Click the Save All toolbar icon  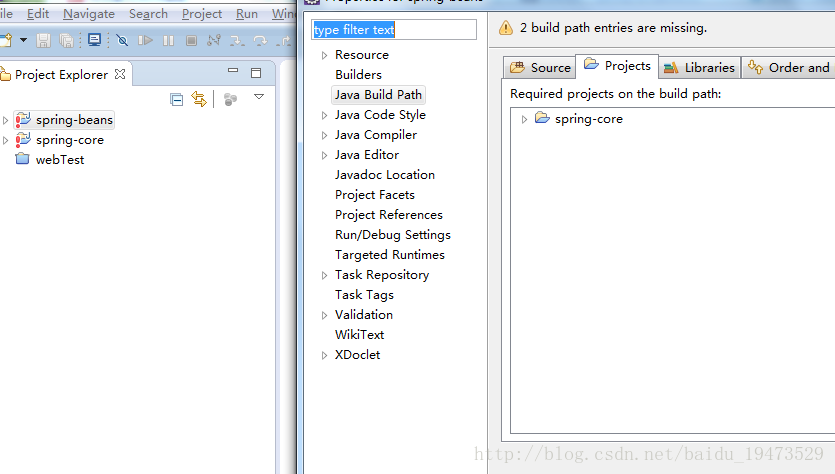(x=67, y=40)
